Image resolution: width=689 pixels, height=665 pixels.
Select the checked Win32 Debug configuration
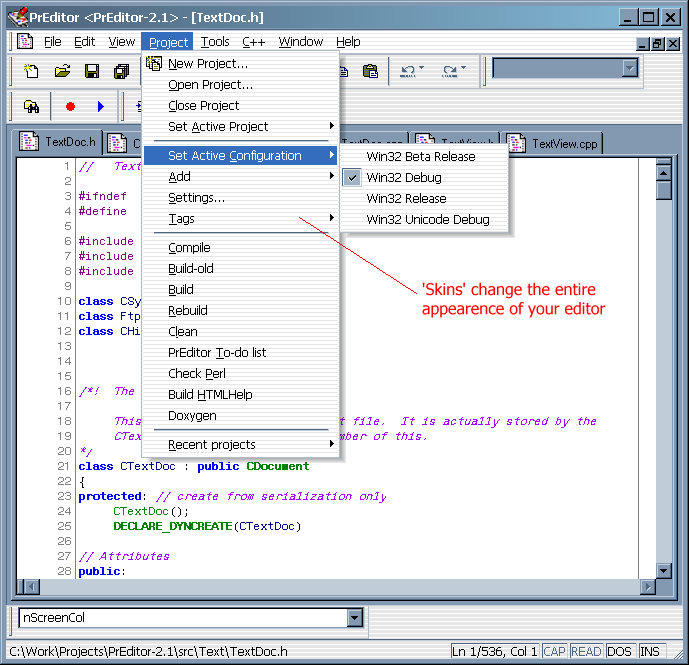point(424,178)
